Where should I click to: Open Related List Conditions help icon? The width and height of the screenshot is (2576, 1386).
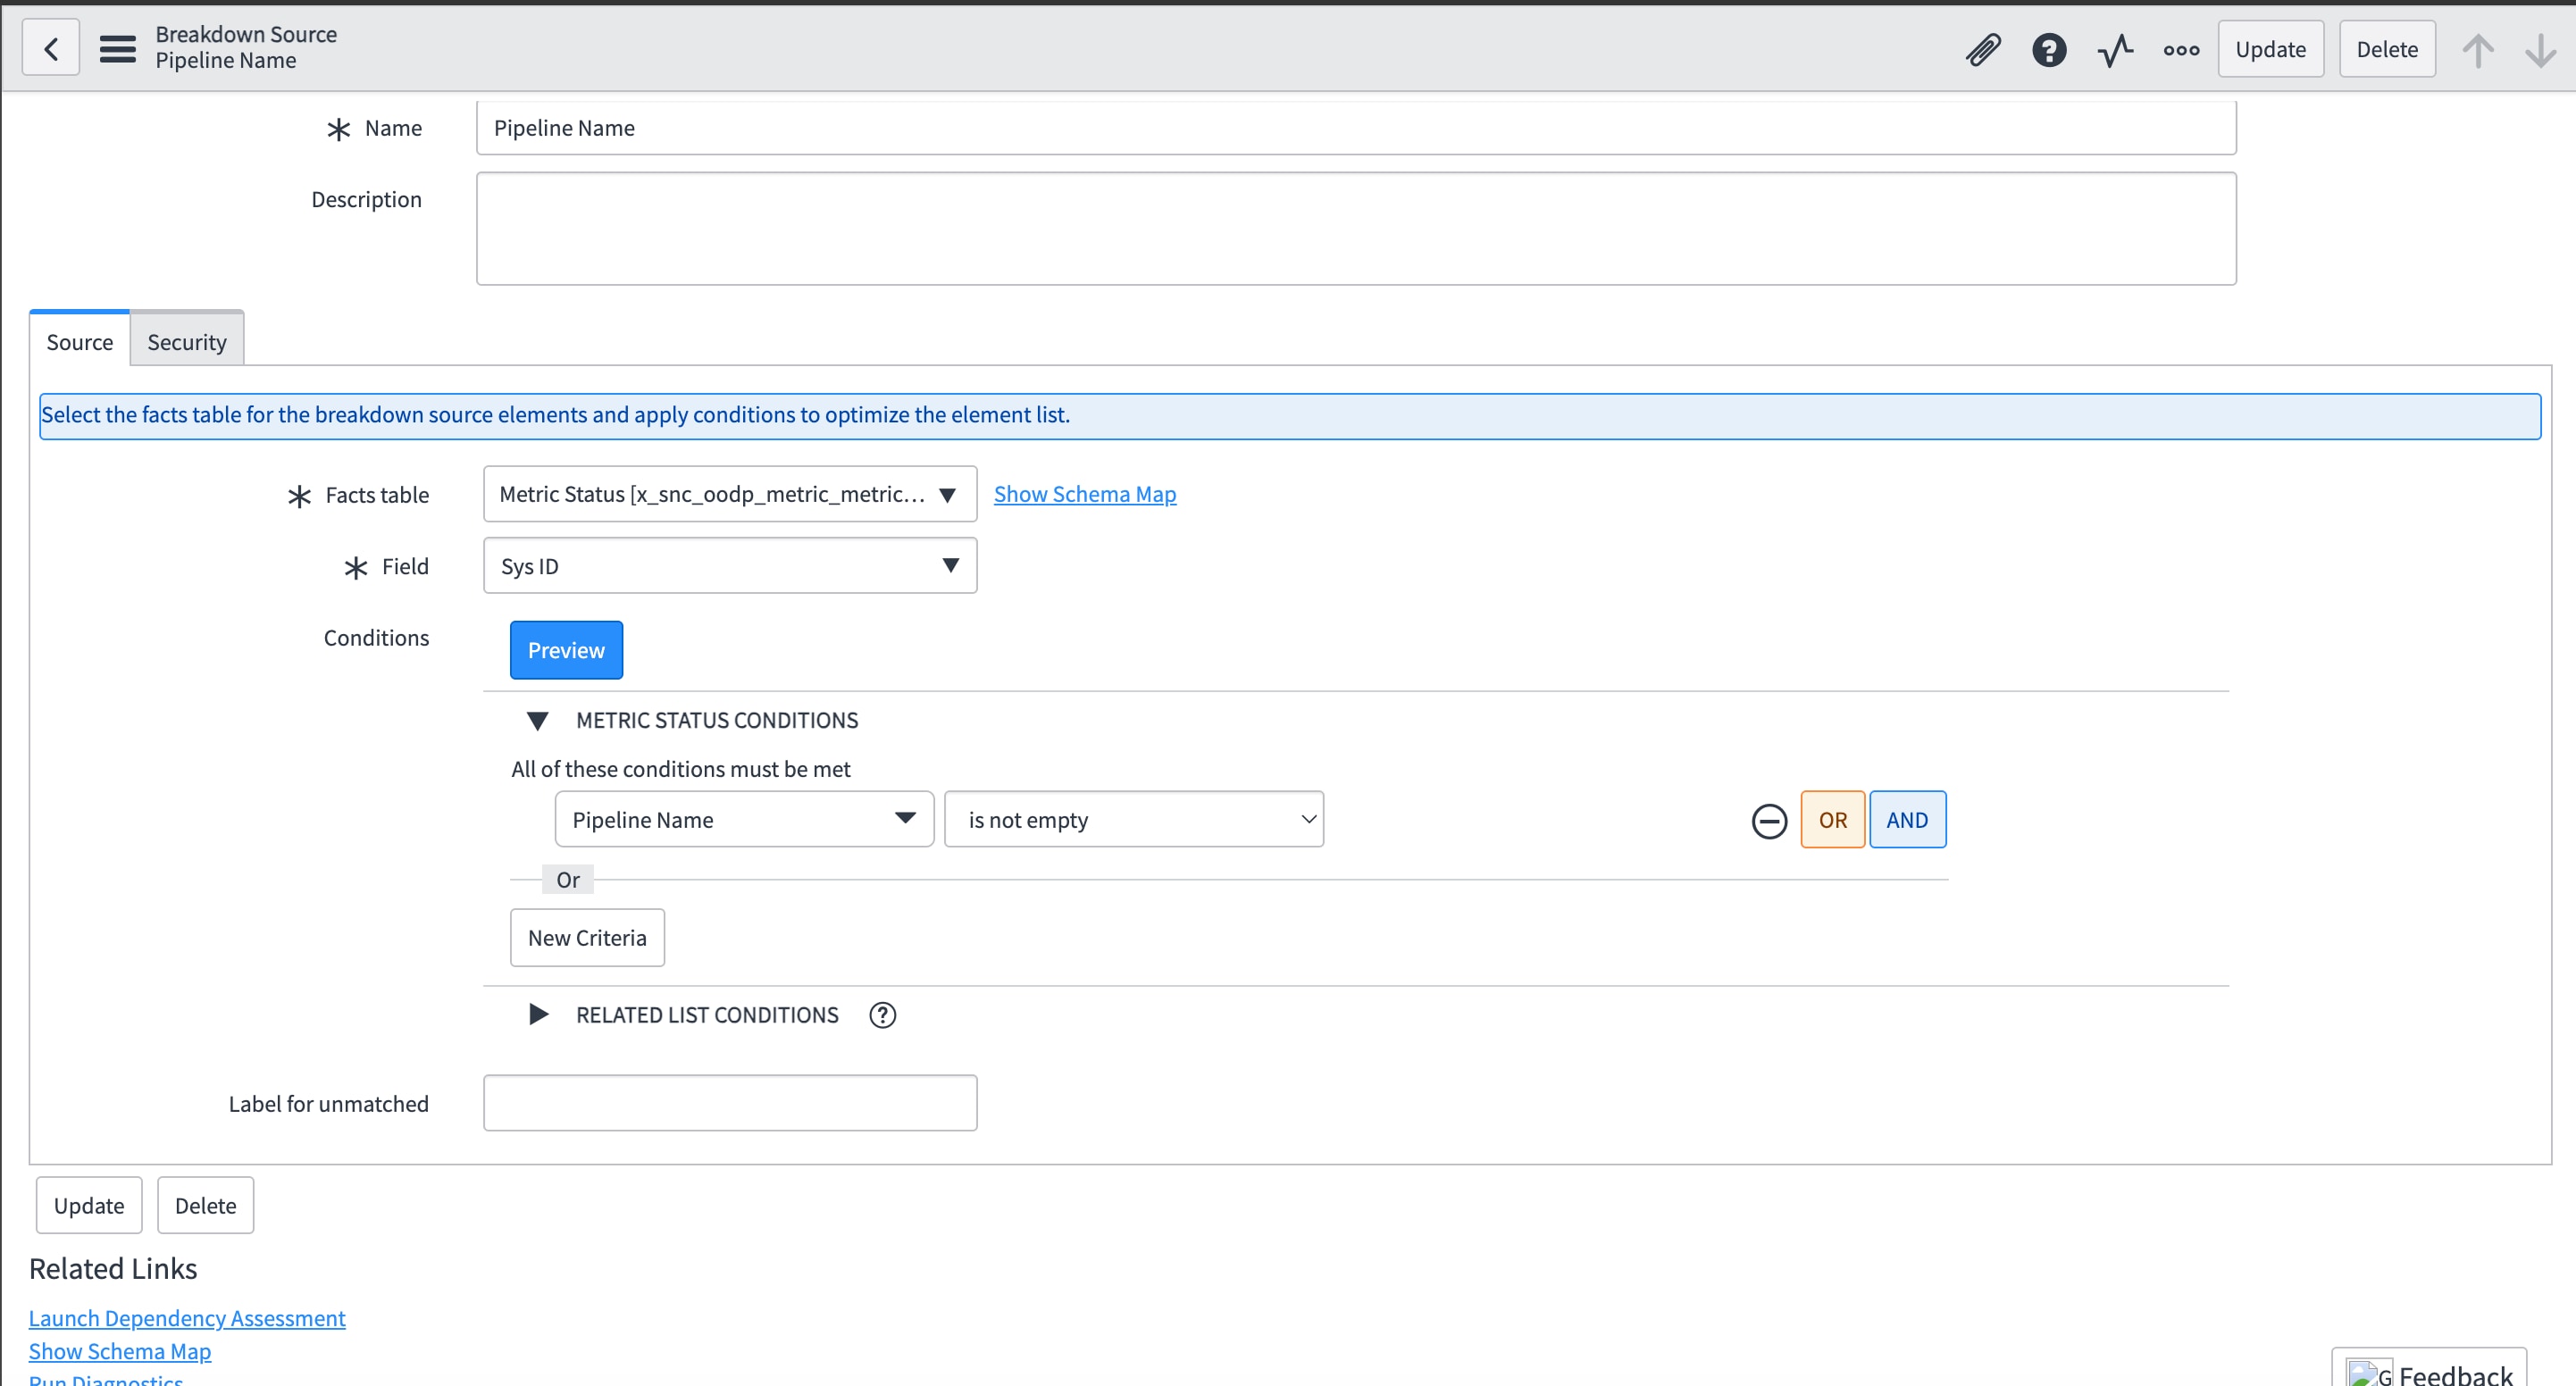point(882,1015)
